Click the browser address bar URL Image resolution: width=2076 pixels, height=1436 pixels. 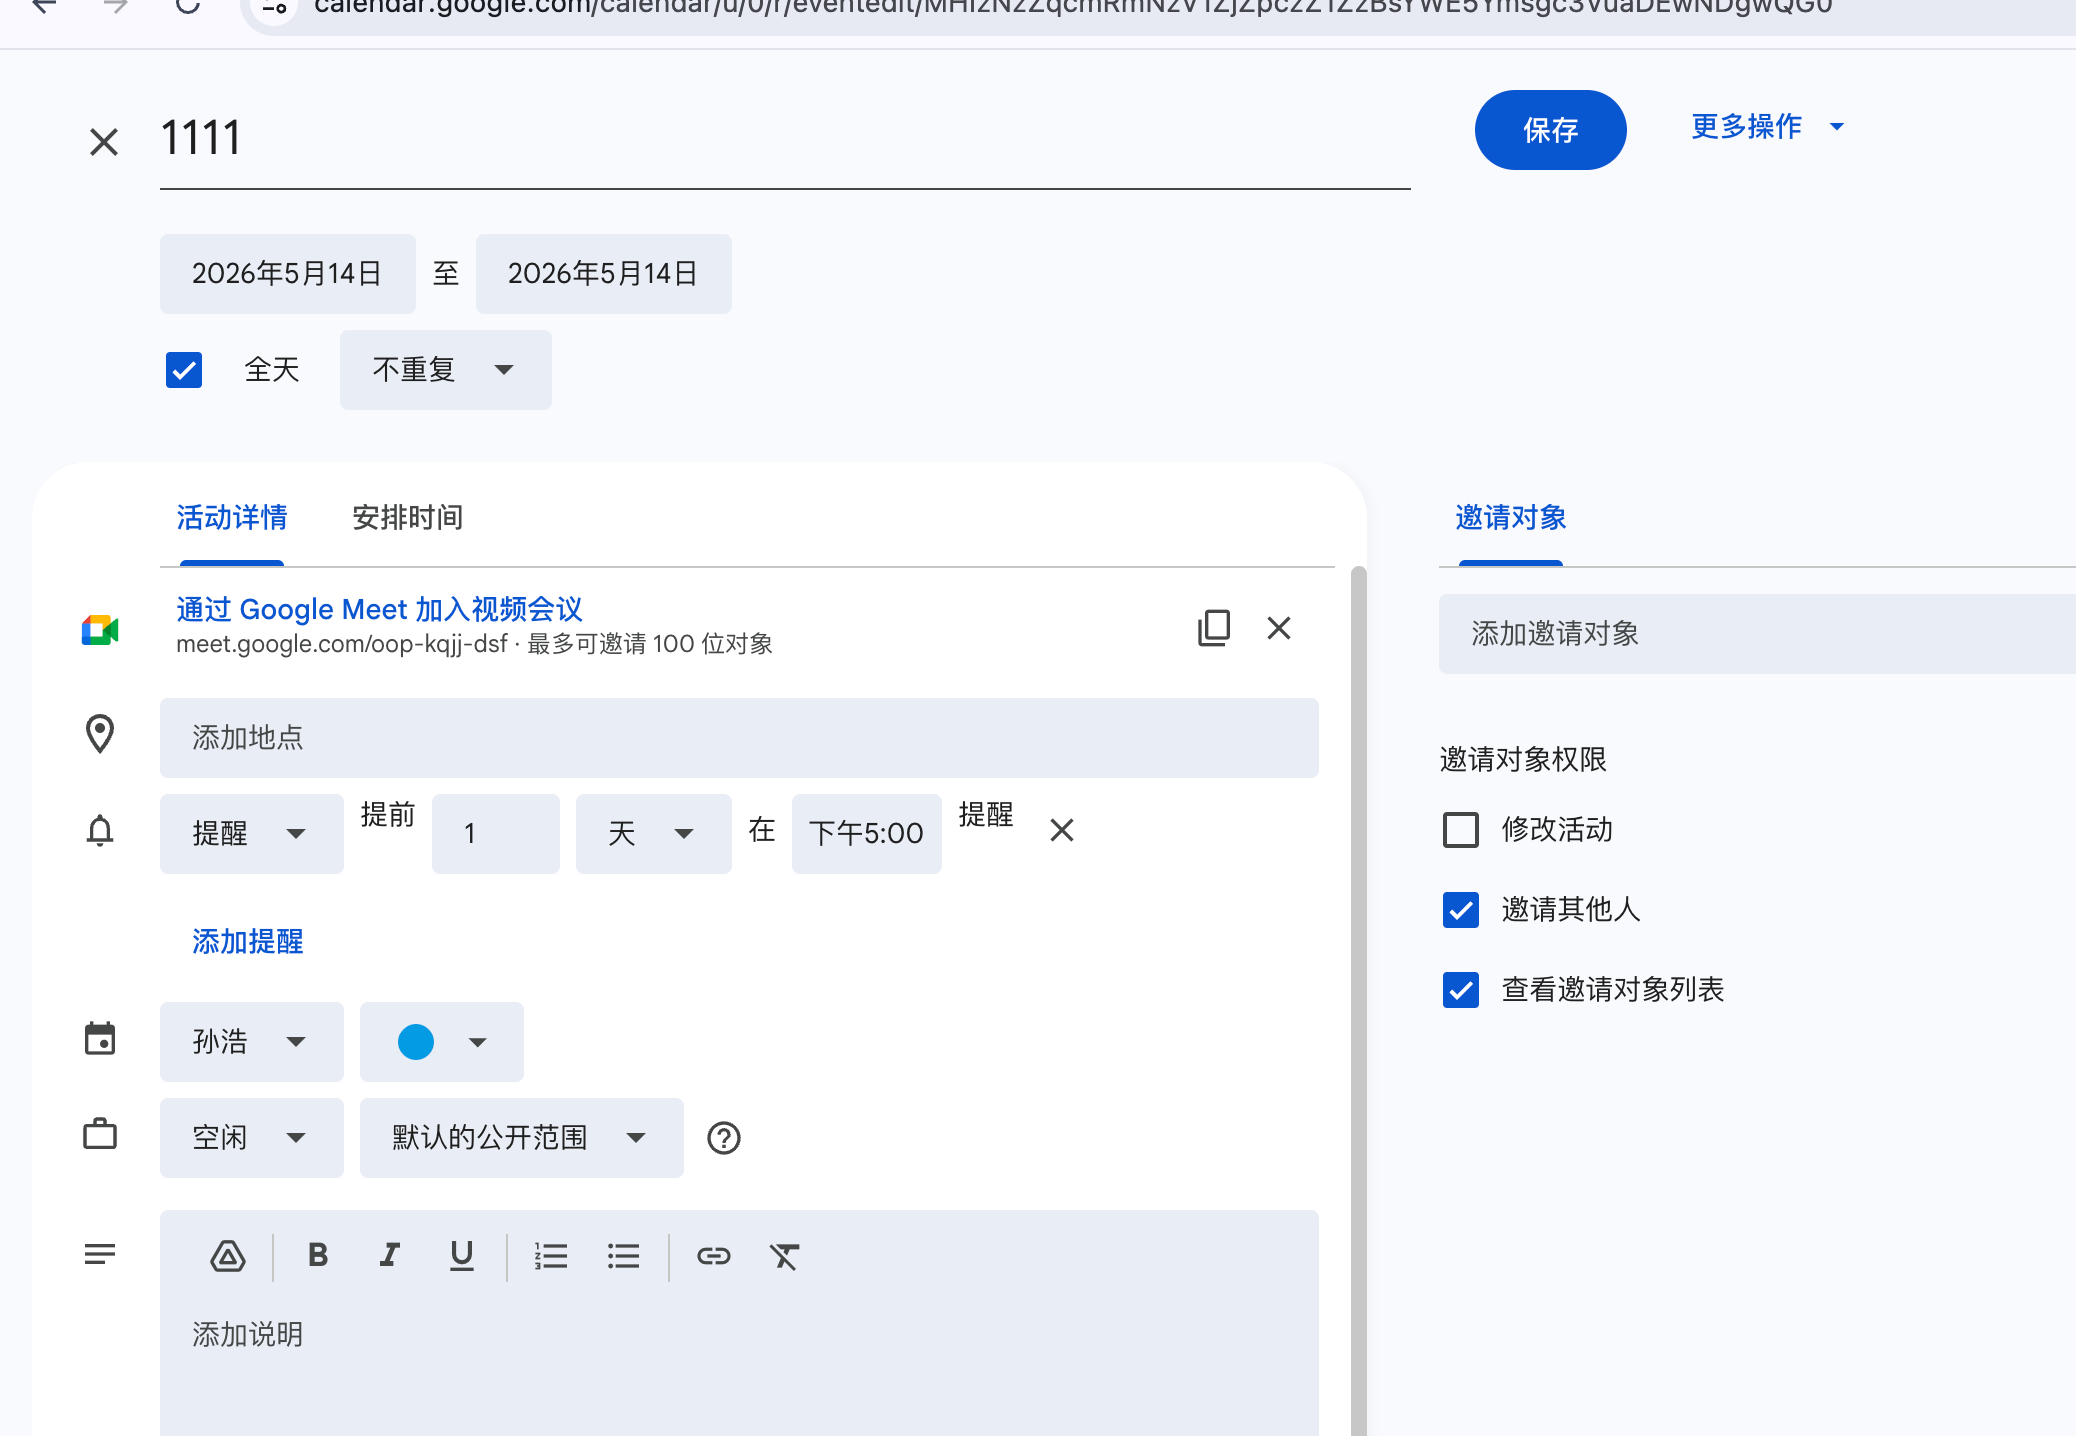point(1073,8)
